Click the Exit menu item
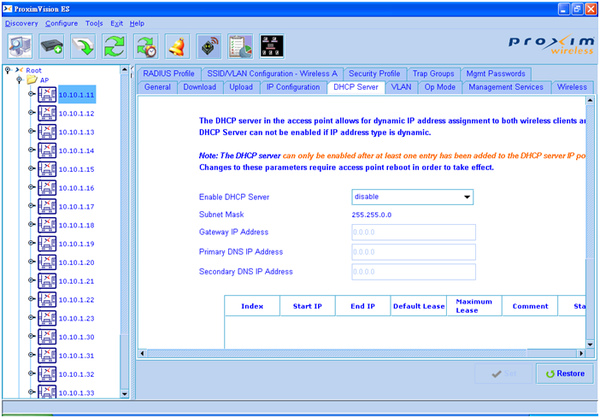Viewport: 600px width, 418px height. pyautogui.click(x=117, y=23)
